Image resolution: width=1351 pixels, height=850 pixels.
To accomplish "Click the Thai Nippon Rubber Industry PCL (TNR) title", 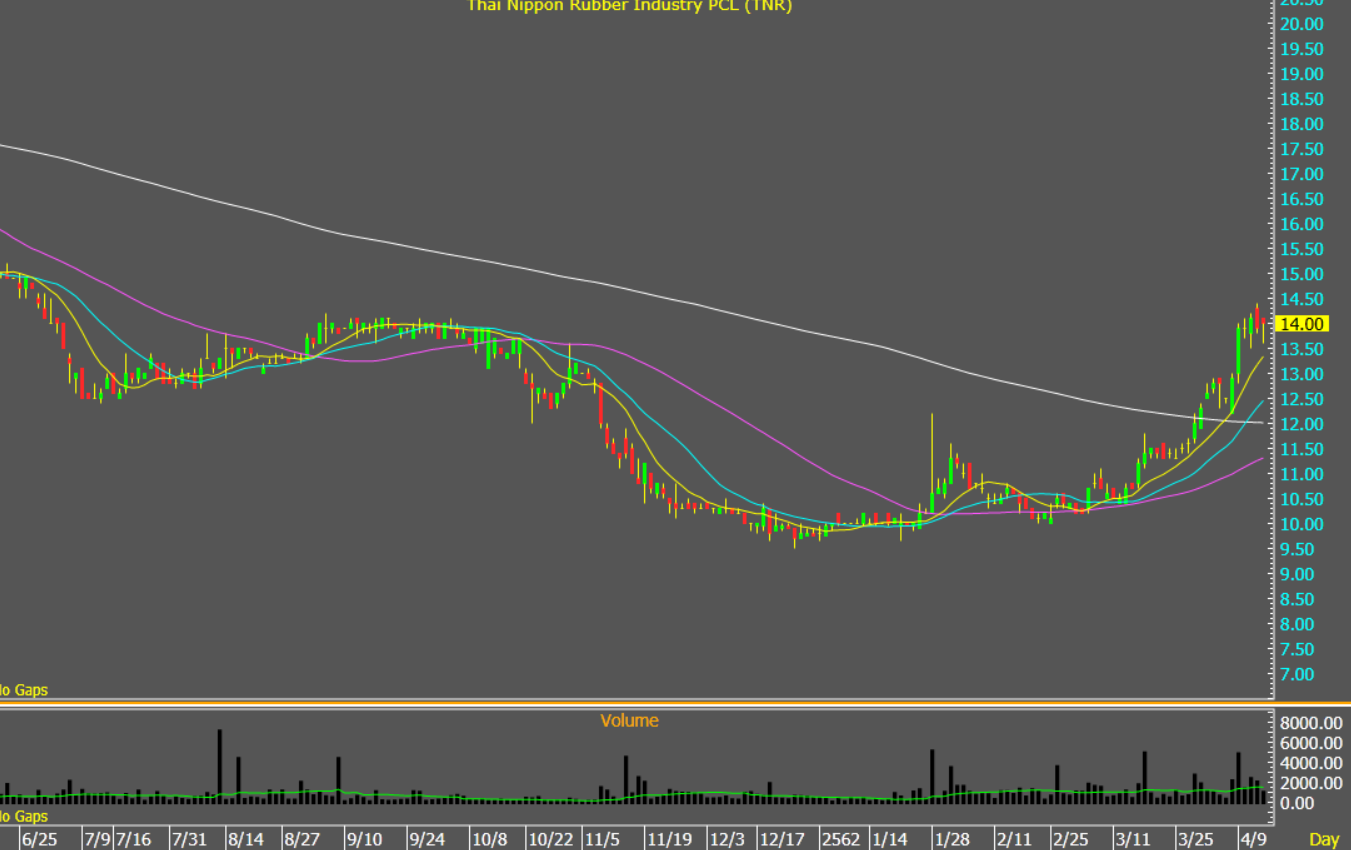I will [x=630, y=5].
